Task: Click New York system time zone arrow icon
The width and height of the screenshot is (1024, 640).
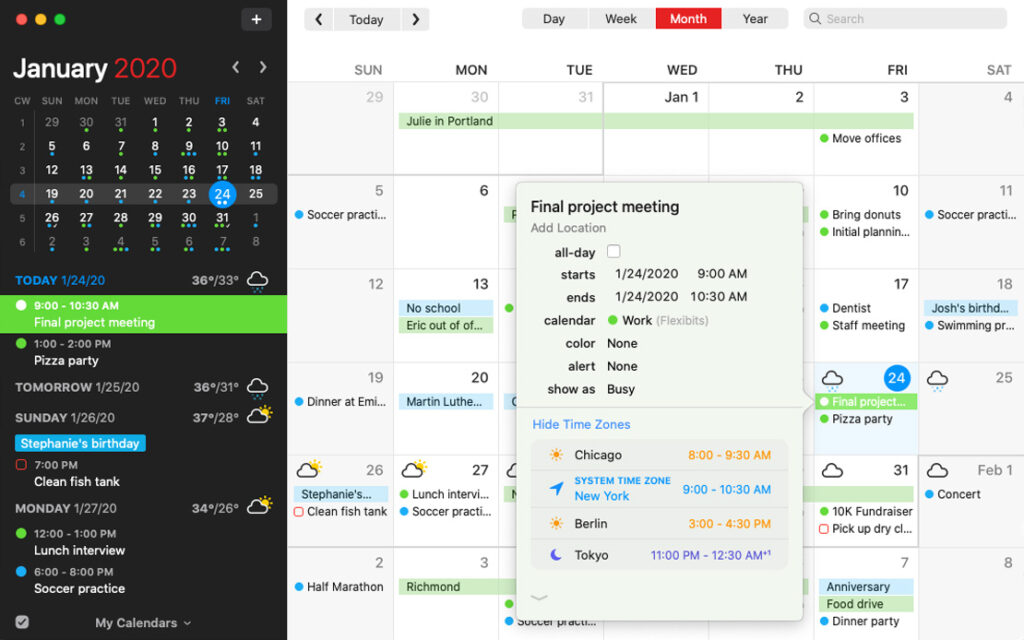Action: pos(556,489)
